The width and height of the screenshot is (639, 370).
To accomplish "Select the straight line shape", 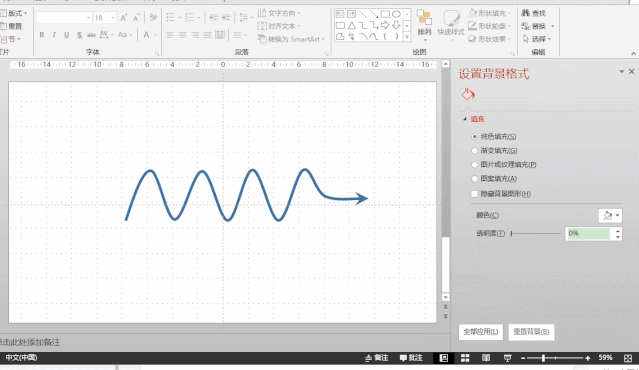I will (x=363, y=14).
